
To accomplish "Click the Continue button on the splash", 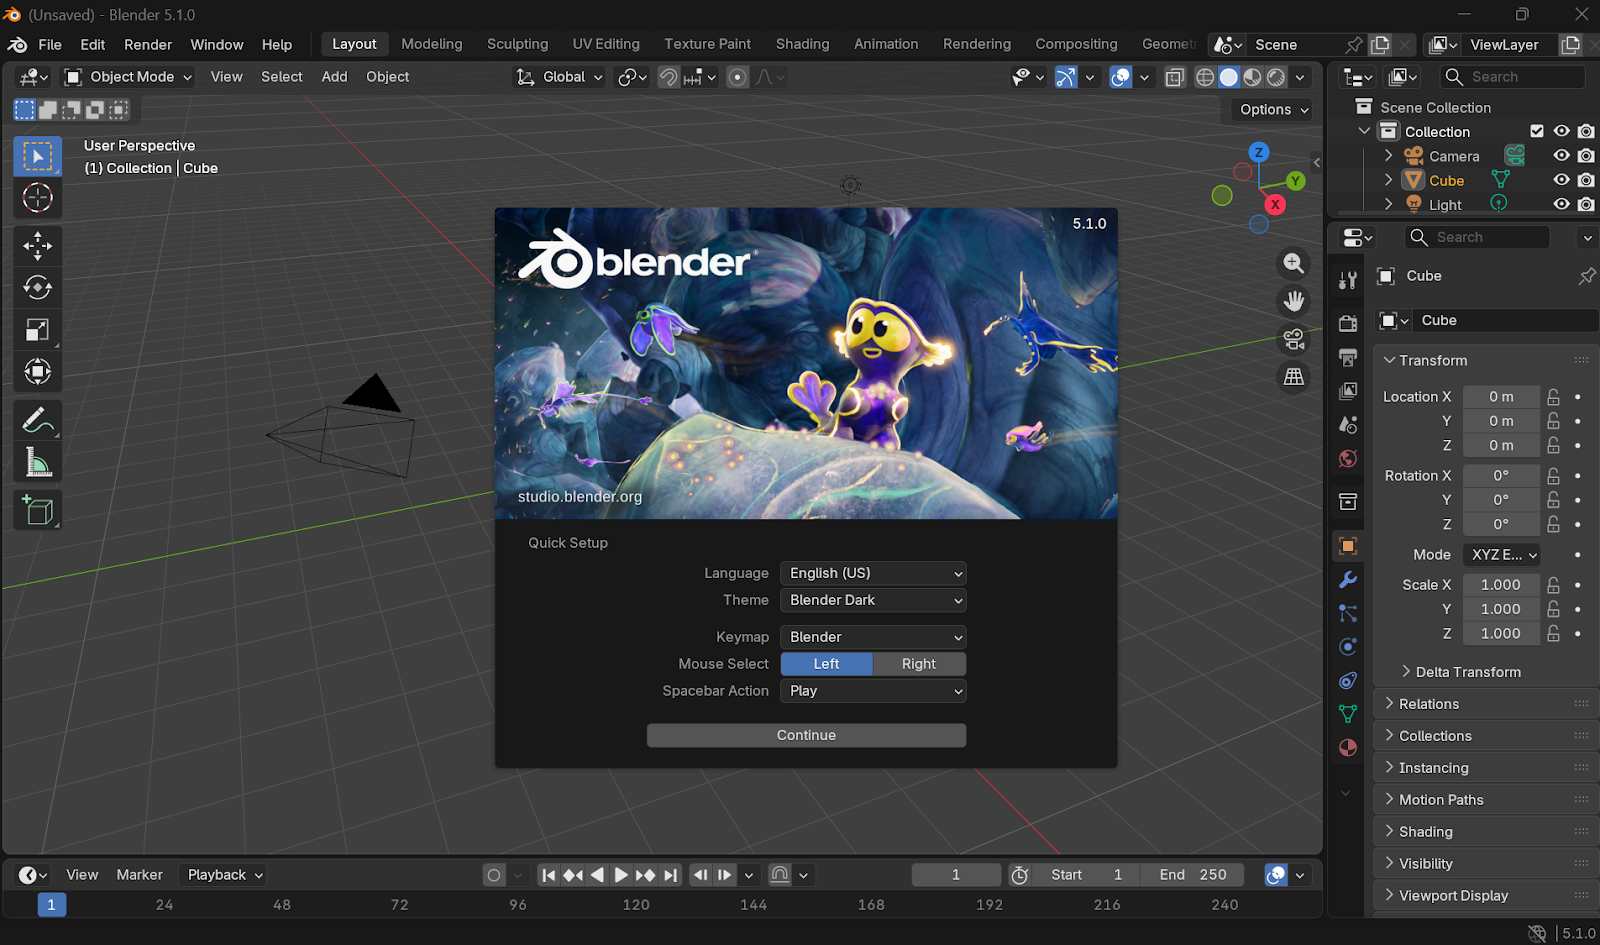I will (x=806, y=735).
